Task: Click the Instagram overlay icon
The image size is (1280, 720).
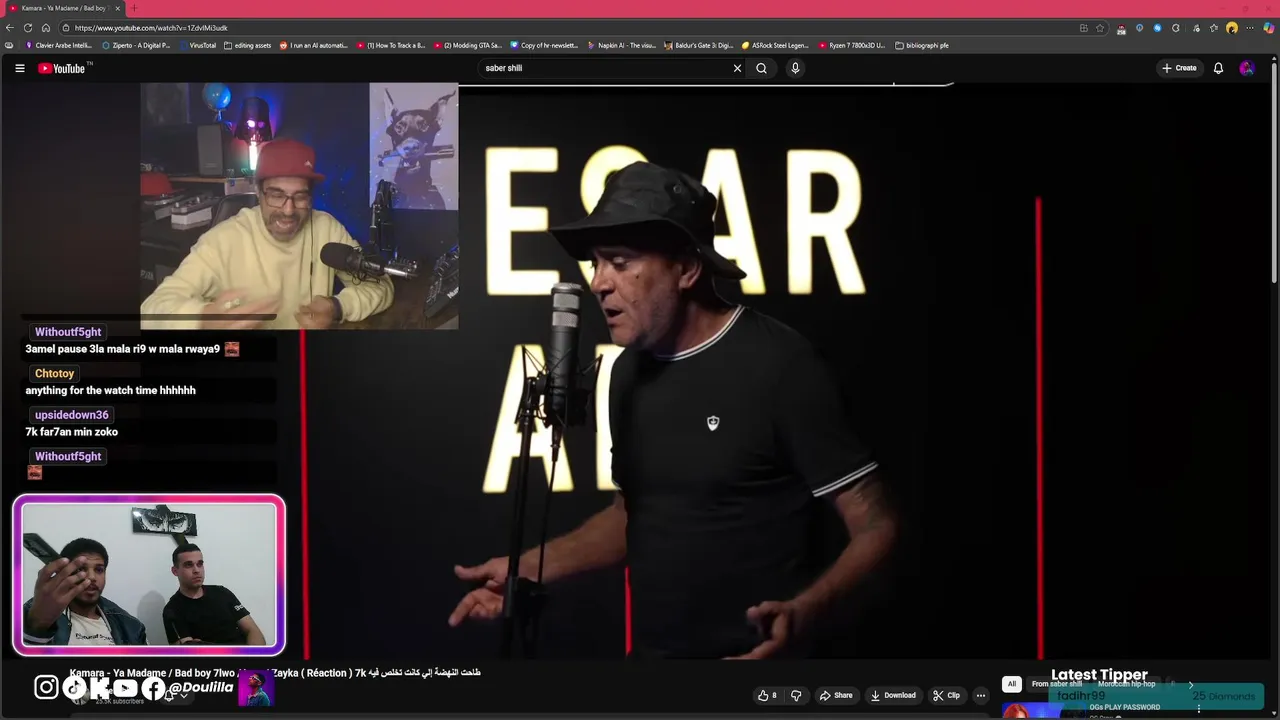Action: point(46,687)
